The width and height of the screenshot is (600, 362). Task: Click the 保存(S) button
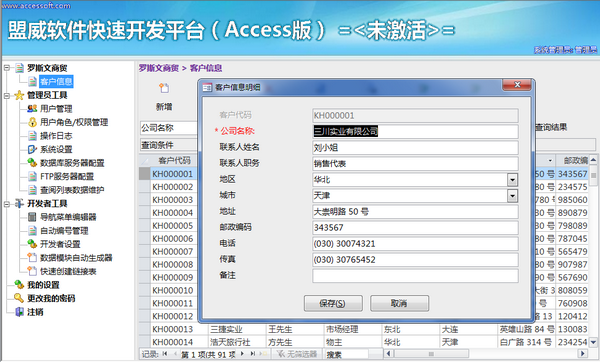(333, 303)
